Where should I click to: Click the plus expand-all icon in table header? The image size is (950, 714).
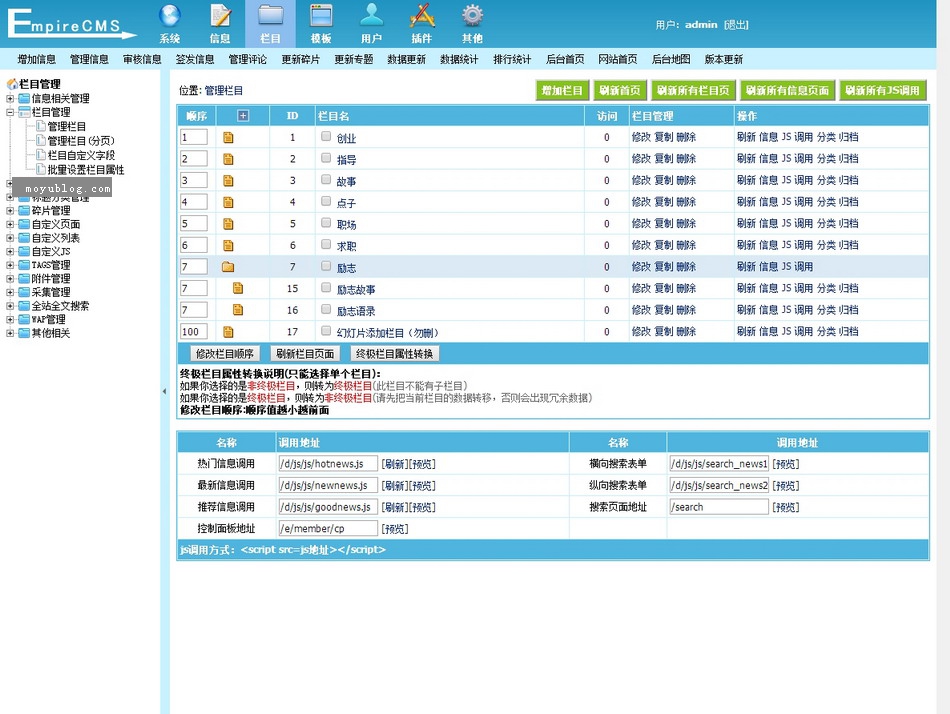243,115
